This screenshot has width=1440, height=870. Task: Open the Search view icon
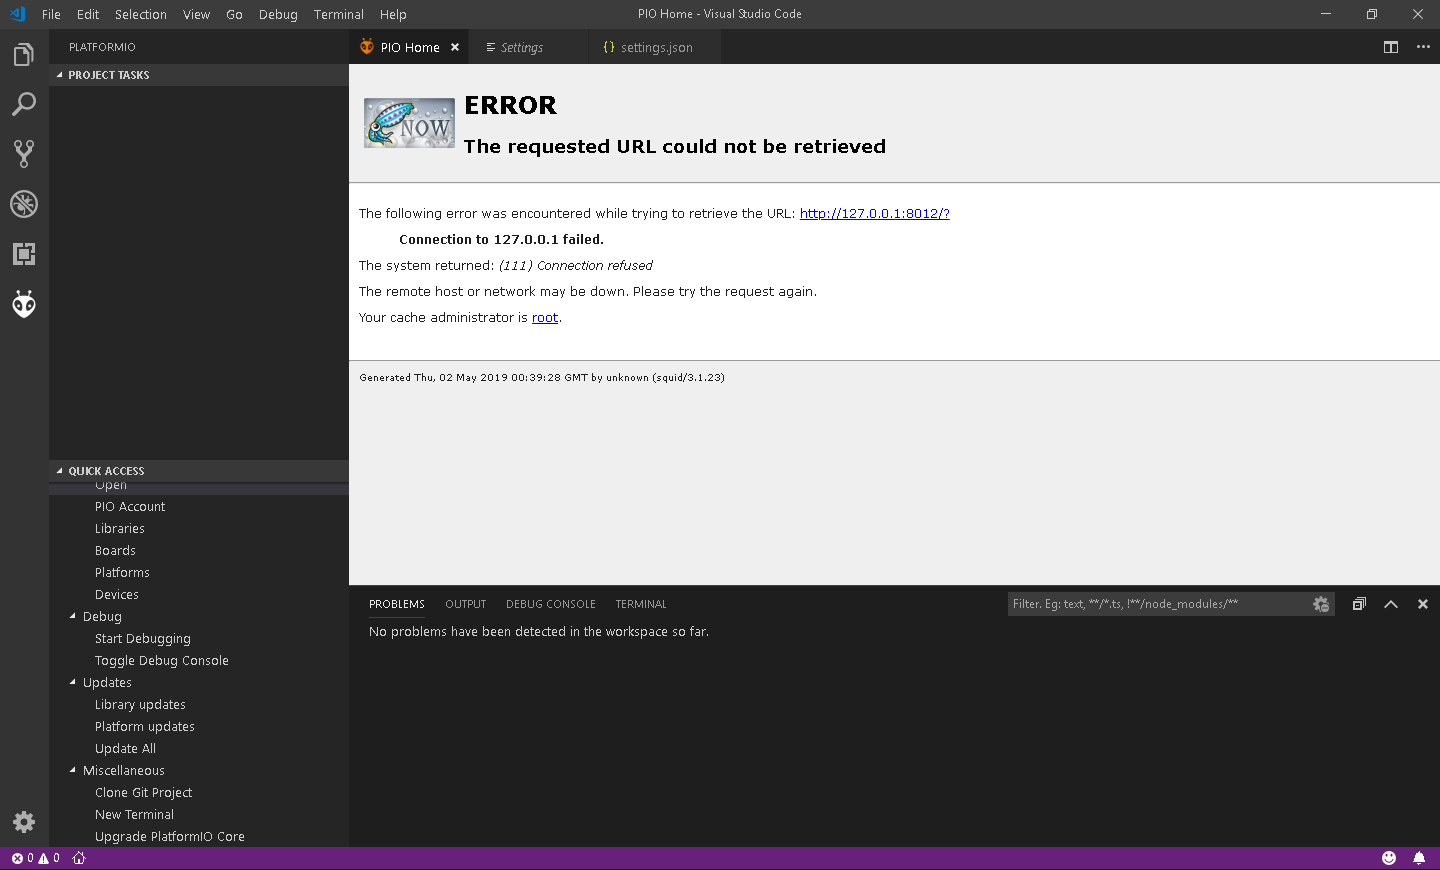coord(24,104)
